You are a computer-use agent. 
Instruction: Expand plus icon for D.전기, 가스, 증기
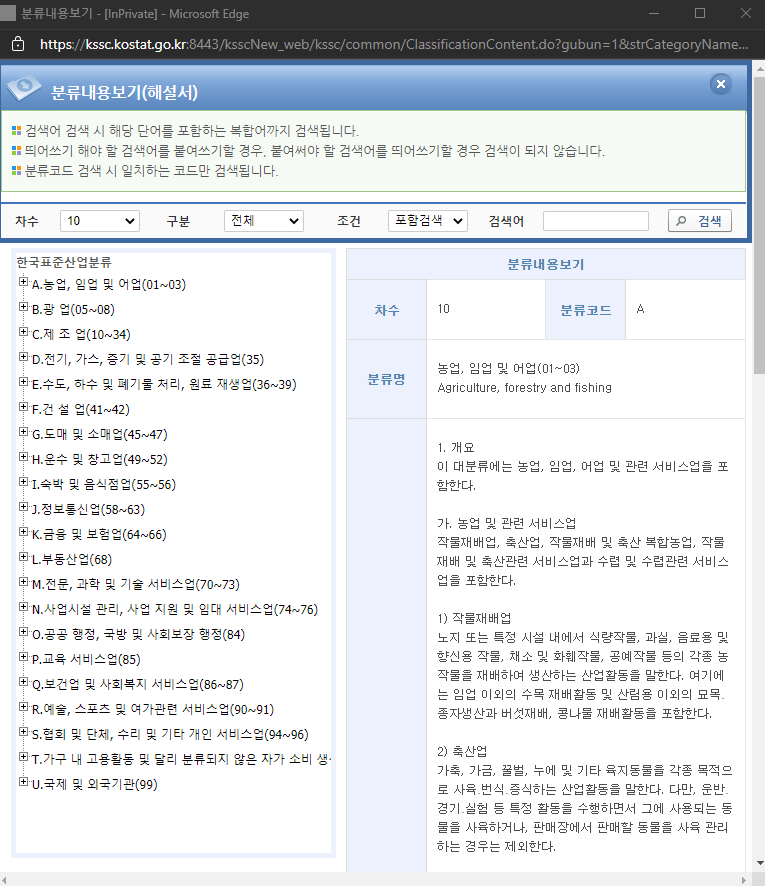(23, 357)
